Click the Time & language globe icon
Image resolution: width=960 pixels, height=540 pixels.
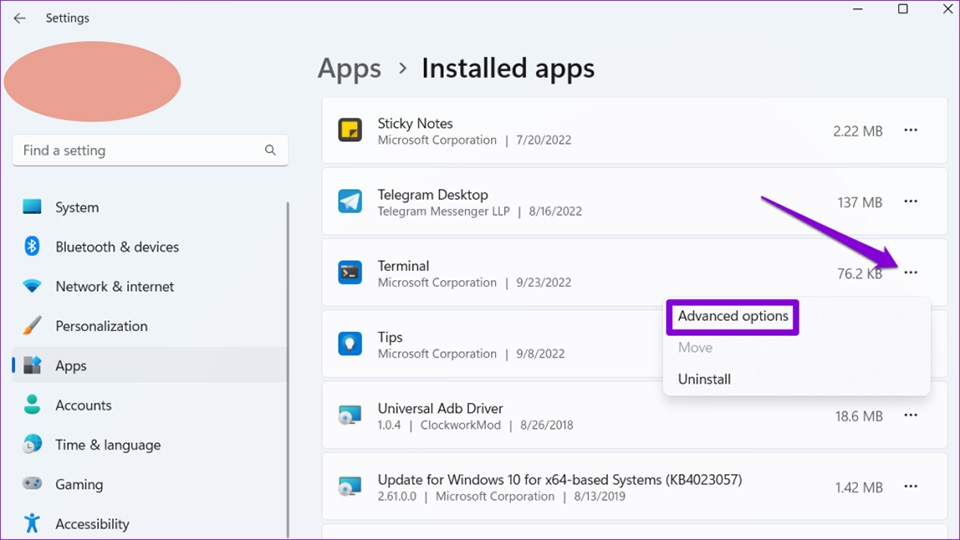pos(32,444)
